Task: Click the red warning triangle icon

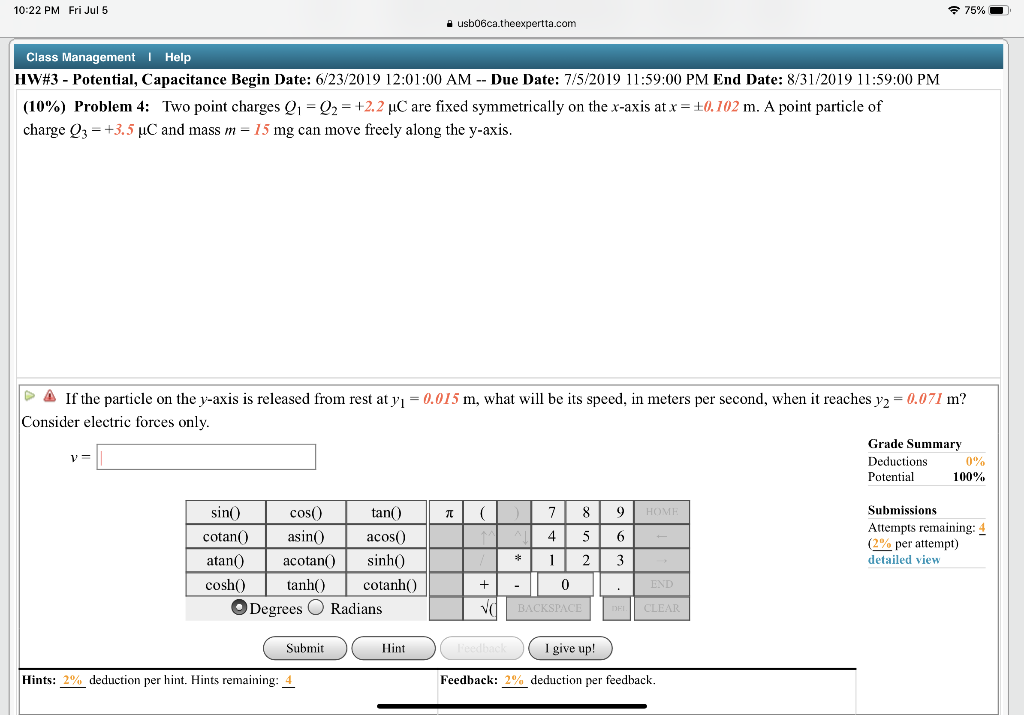Action: tap(47, 397)
